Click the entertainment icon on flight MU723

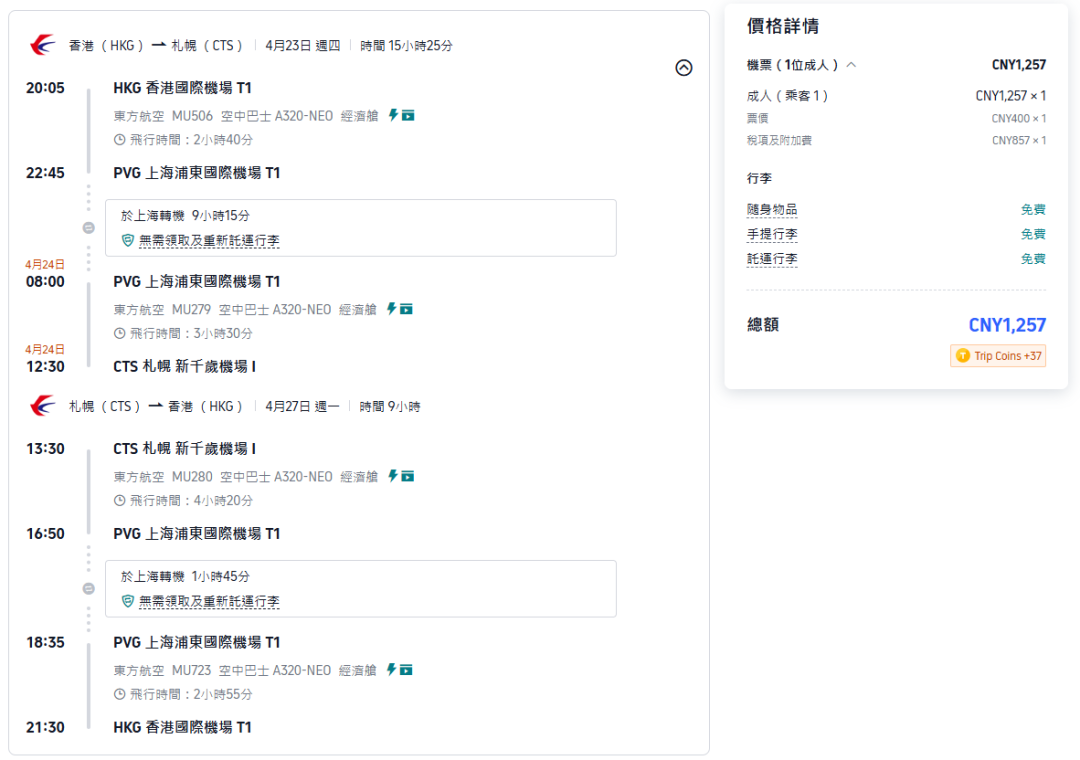click(x=406, y=670)
